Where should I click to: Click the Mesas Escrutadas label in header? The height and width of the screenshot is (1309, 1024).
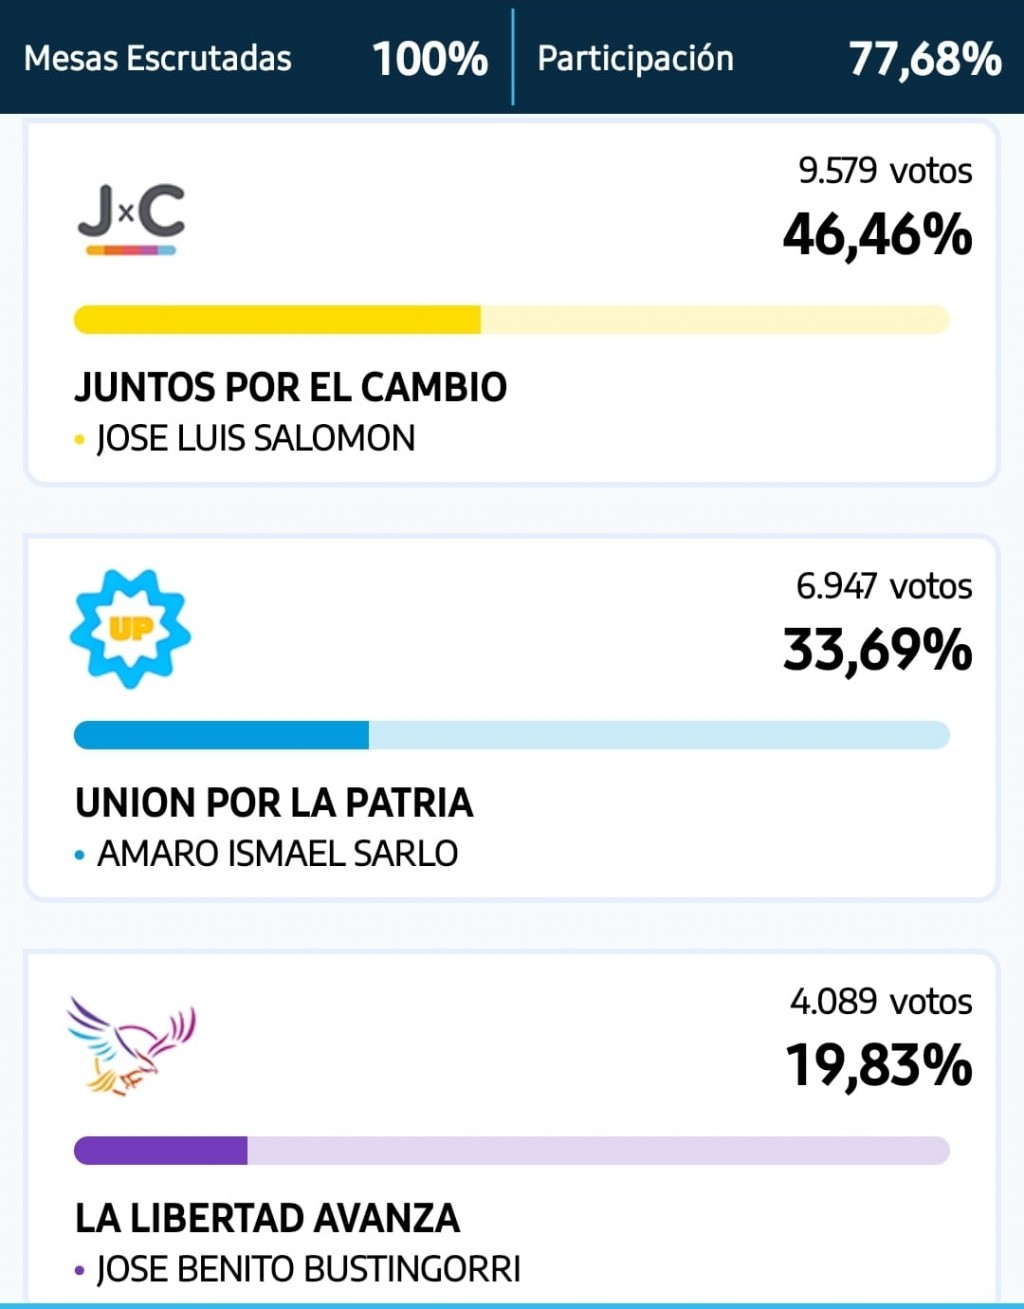point(158,58)
